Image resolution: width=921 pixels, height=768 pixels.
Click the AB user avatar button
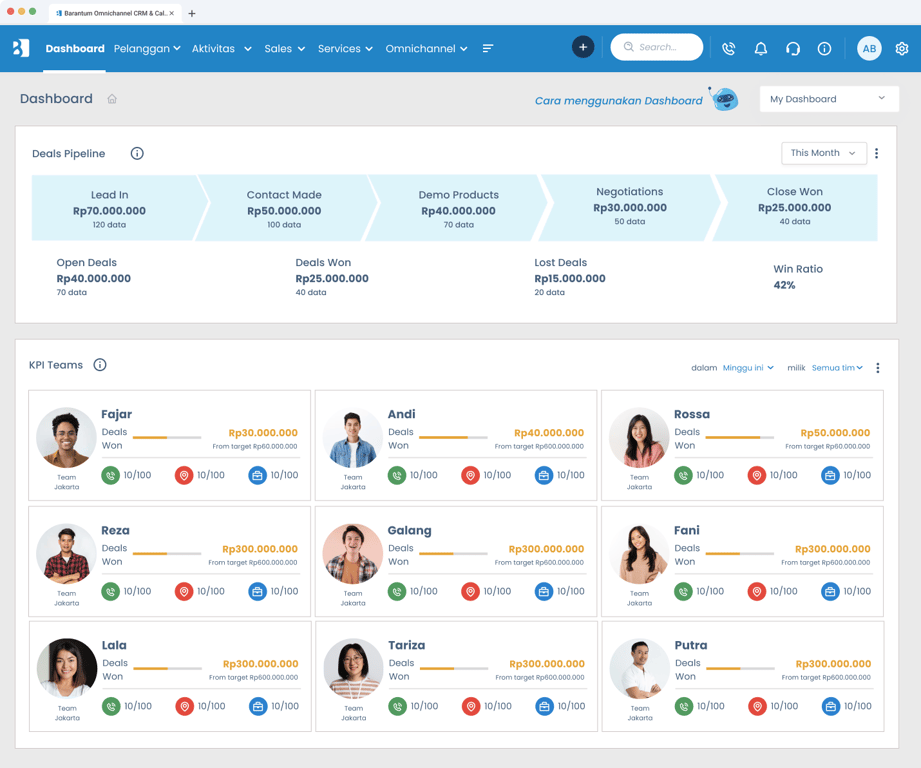(869, 49)
